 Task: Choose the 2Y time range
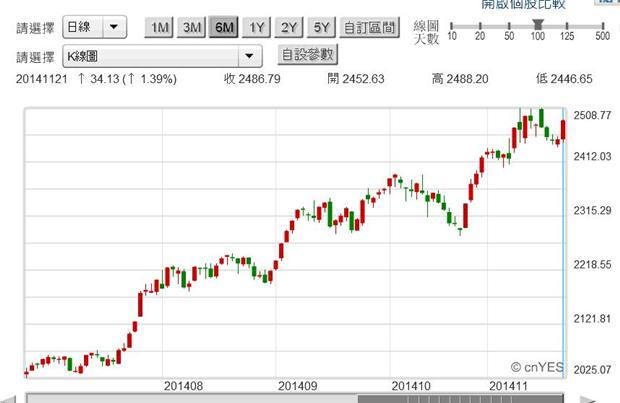tap(289, 28)
